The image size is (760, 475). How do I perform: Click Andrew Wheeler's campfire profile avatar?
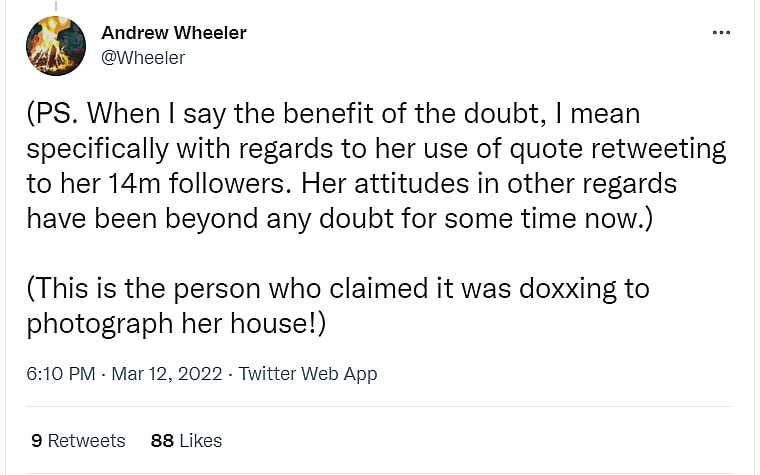55,46
